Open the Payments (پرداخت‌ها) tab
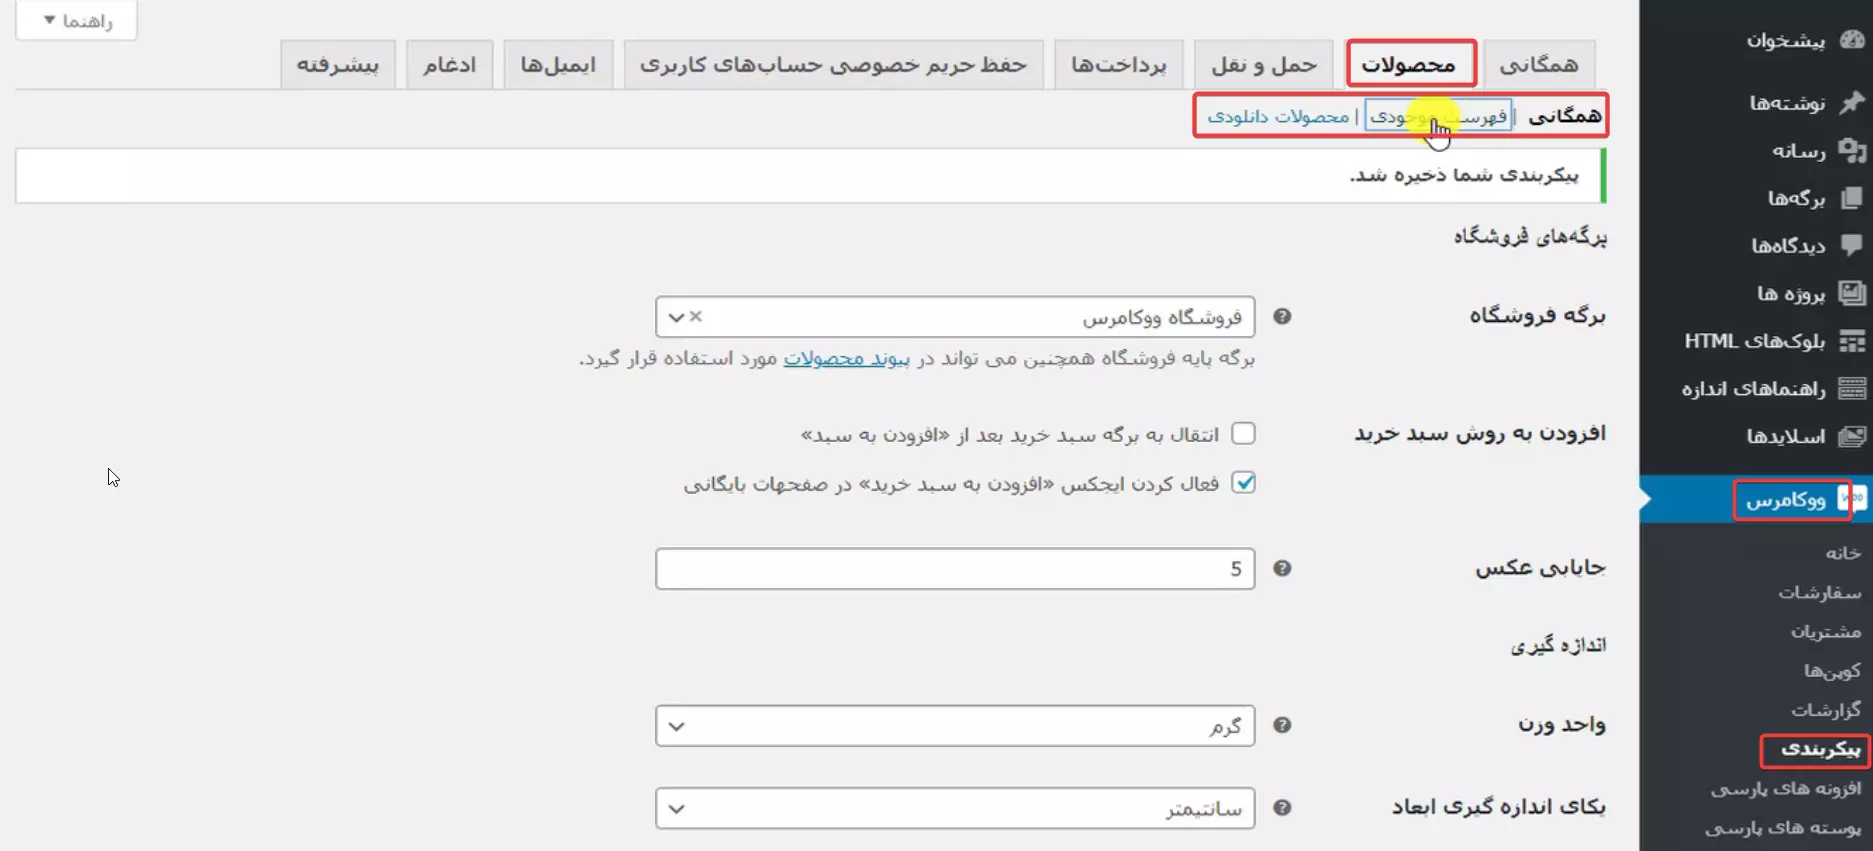1873x851 pixels. (x=1119, y=65)
